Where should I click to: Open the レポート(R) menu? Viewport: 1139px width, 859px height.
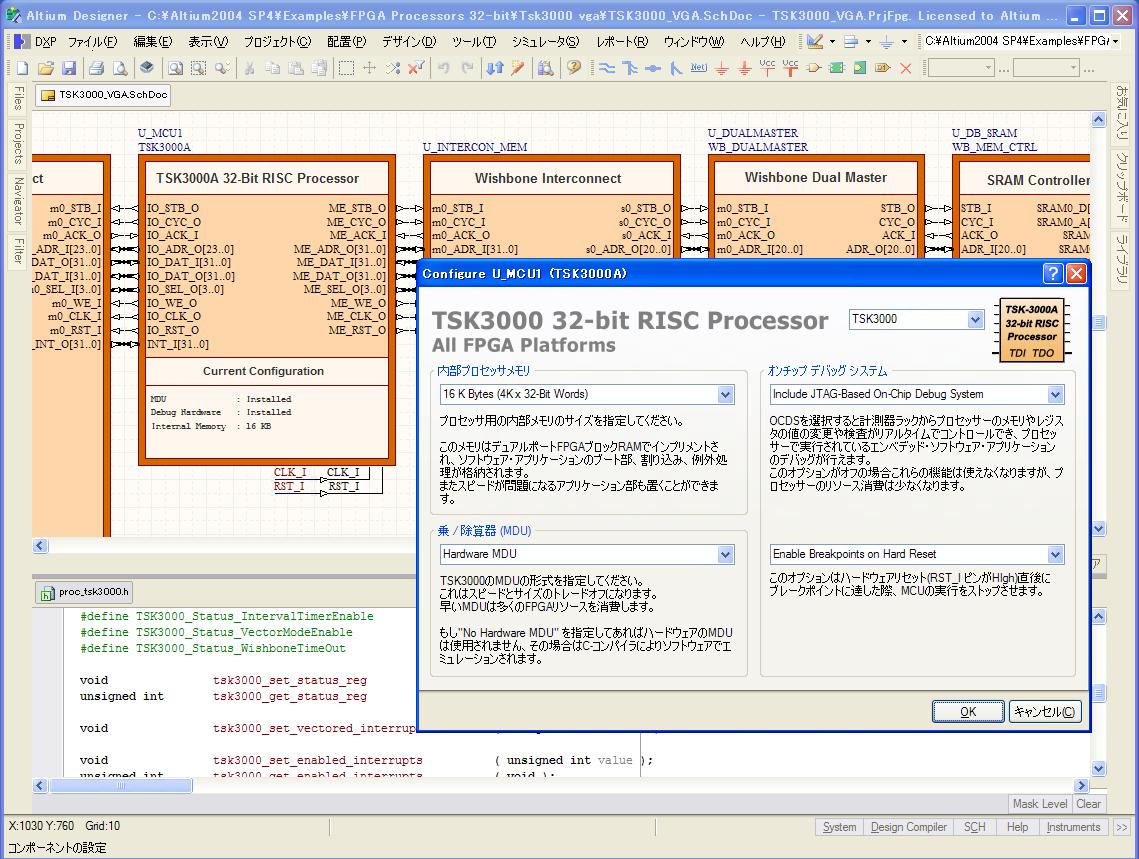click(x=622, y=41)
